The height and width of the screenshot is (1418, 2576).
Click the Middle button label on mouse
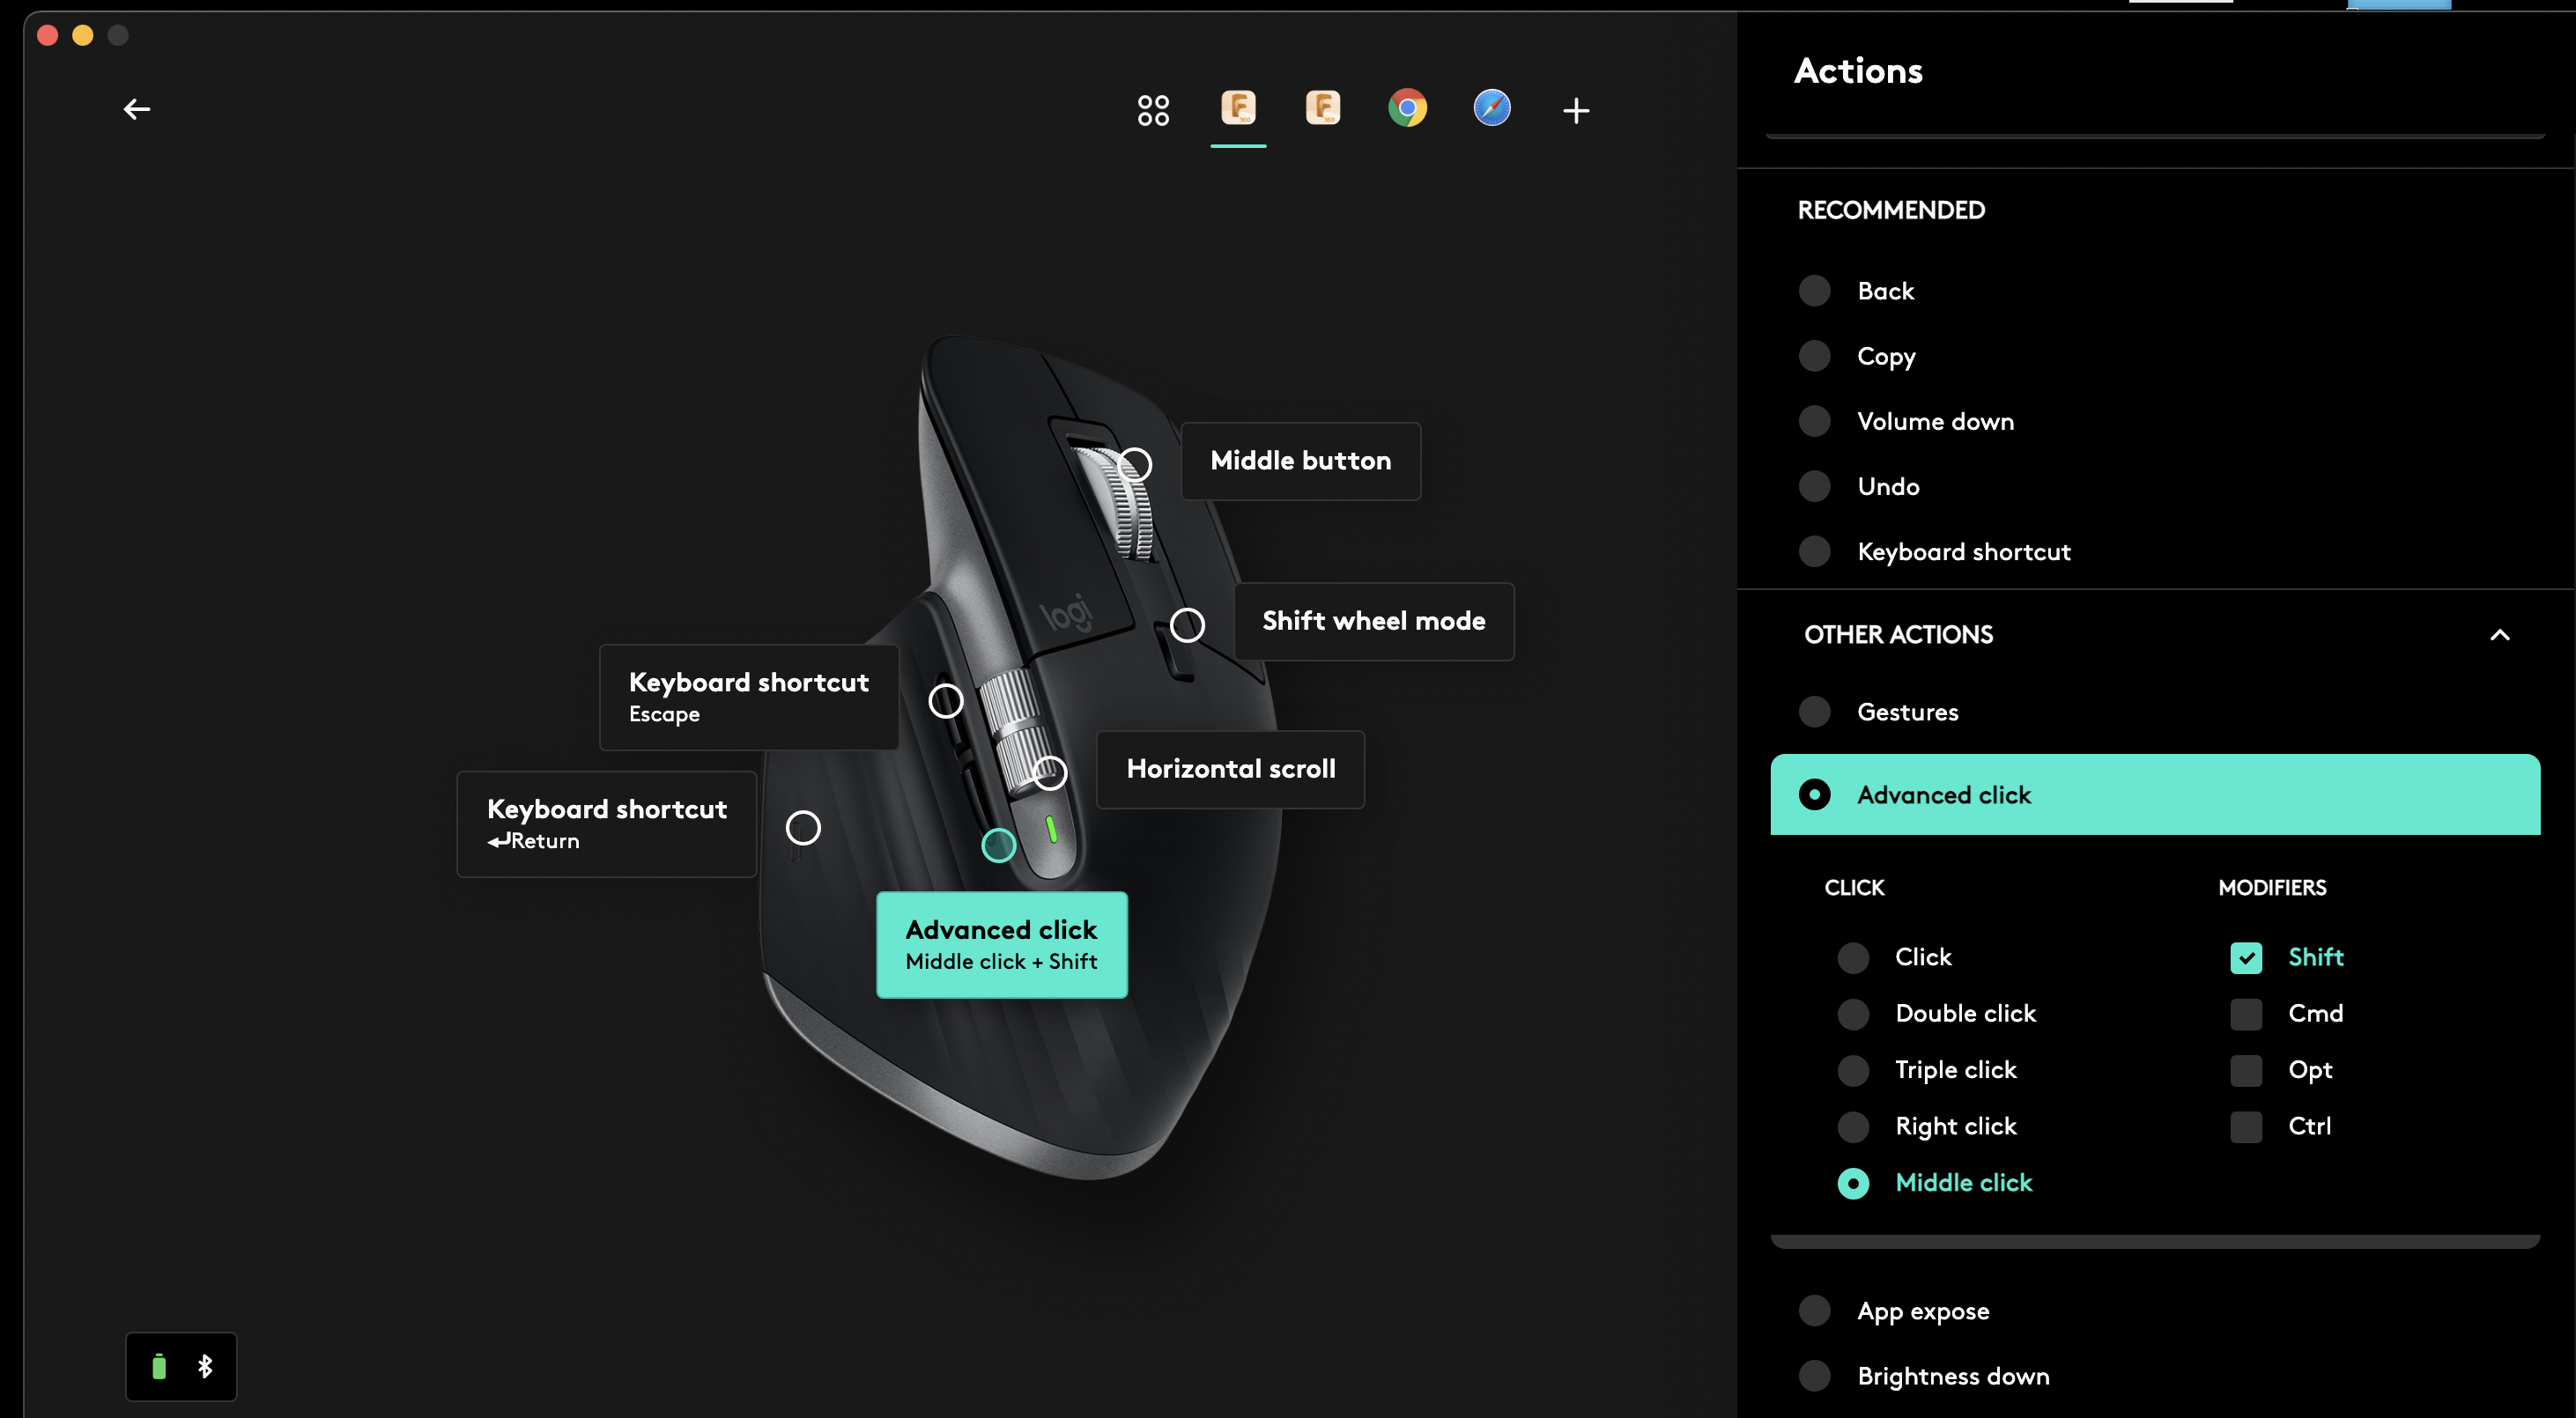click(x=1298, y=459)
